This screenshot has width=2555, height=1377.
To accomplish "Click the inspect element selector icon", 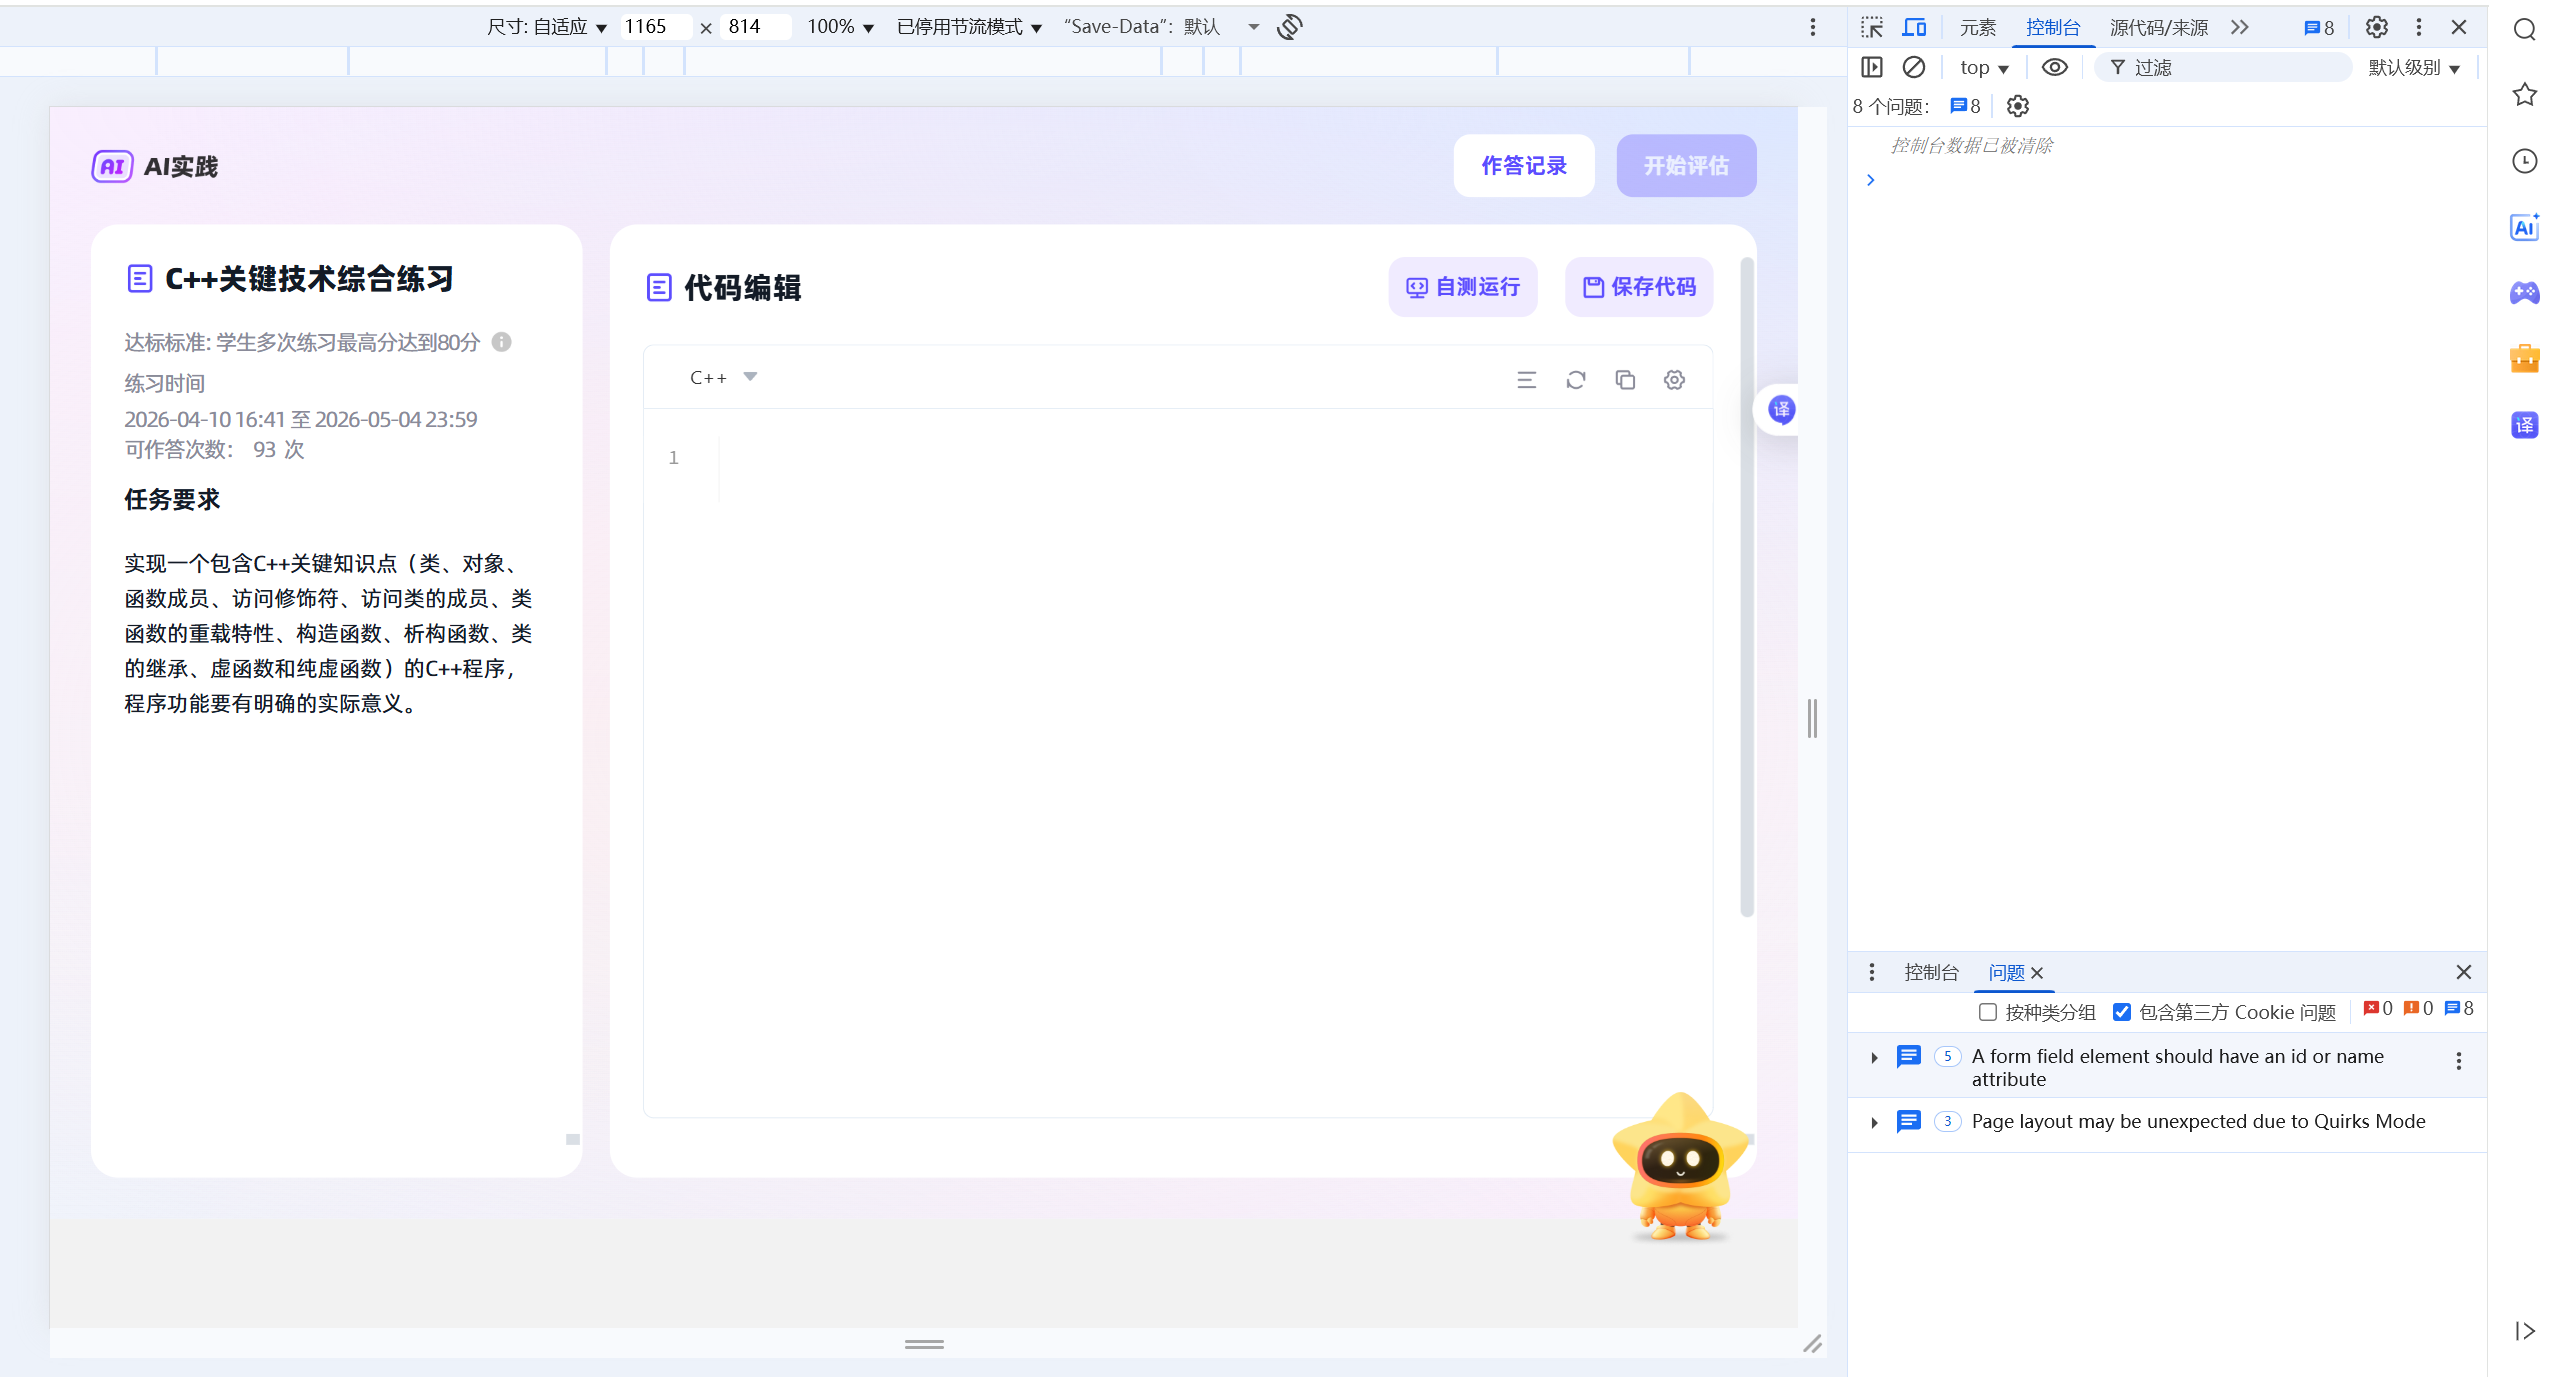I will [1872, 27].
